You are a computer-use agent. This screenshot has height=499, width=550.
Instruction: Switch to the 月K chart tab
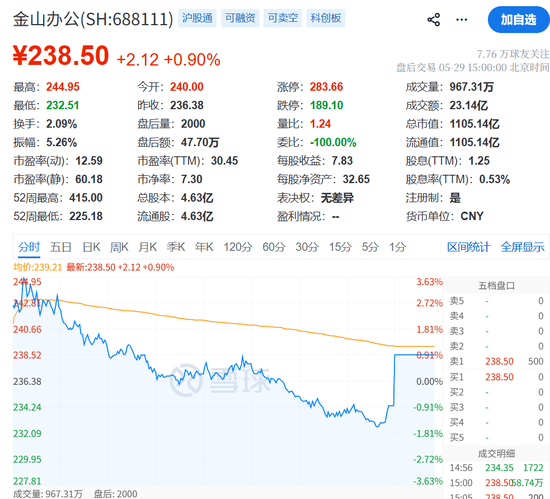(147, 247)
